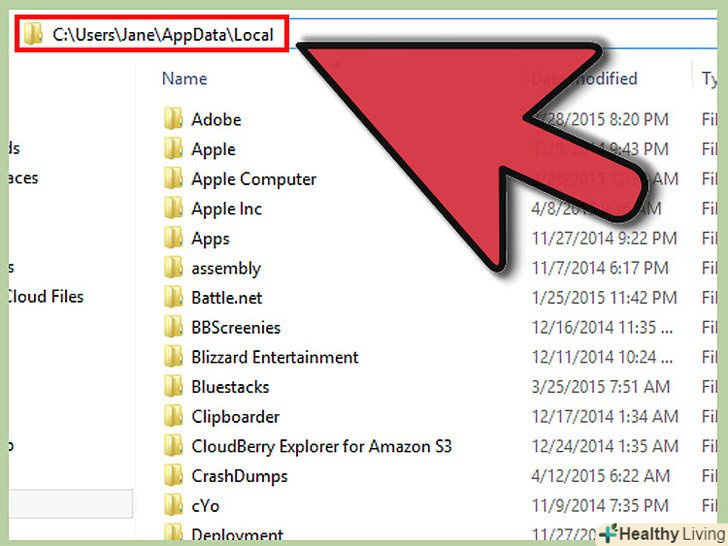
Task: Select the Apple Inc folder name
Action: [x=227, y=209]
